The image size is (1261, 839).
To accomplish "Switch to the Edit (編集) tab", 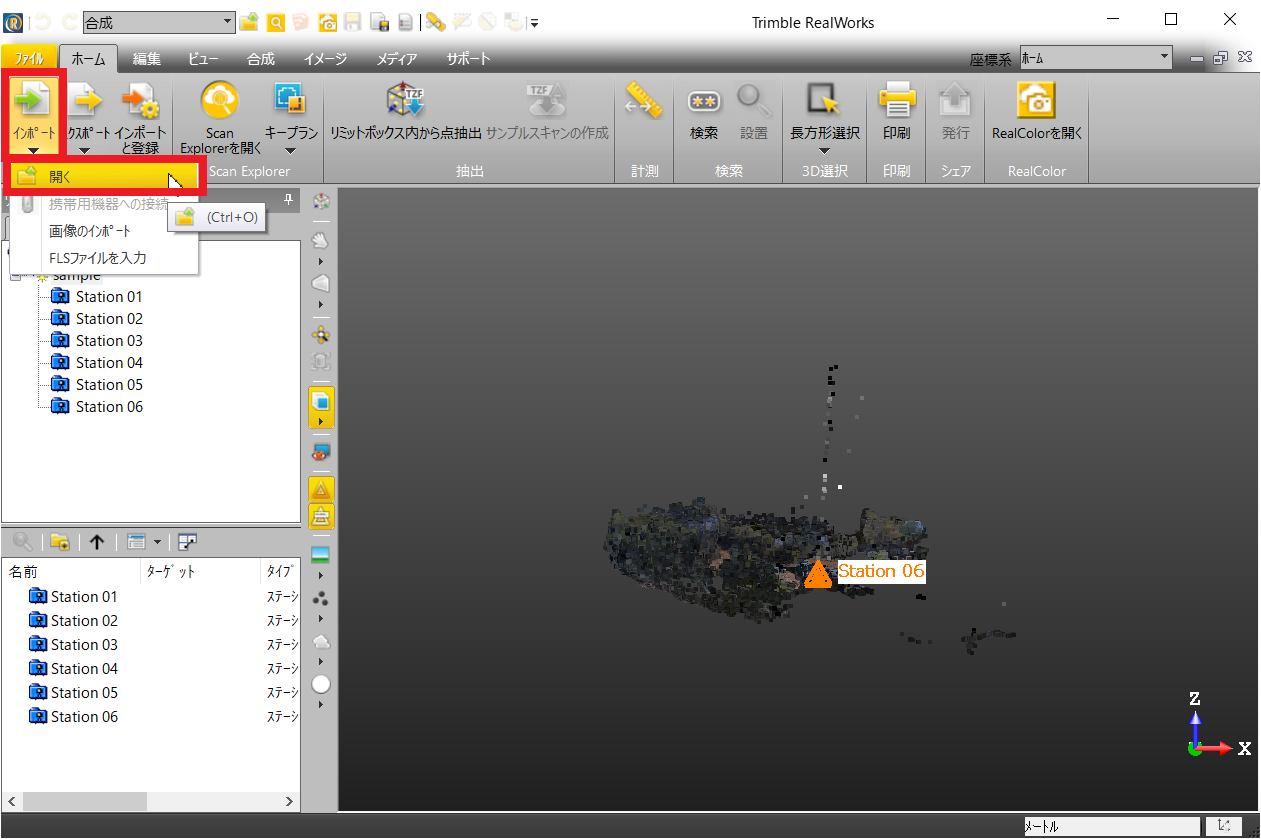I will click(x=147, y=59).
